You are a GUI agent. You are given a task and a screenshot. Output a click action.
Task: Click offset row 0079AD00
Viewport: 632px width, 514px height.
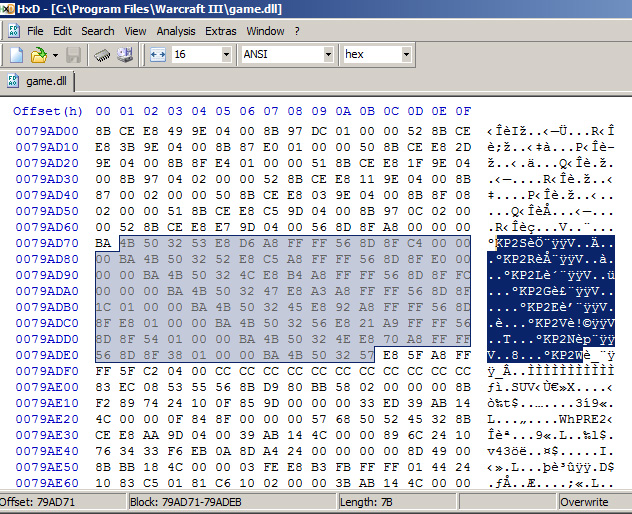[x=47, y=131]
